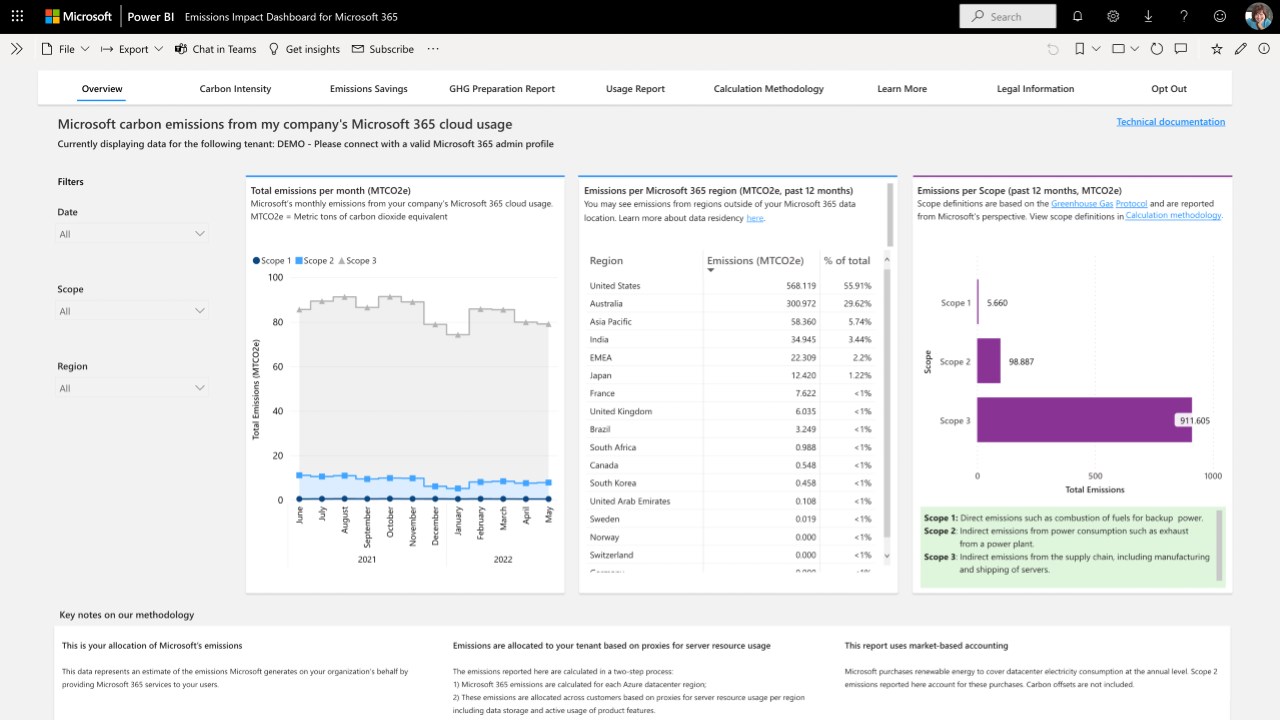Open the comments speech bubble

pyautogui.click(x=1181, y=49)
